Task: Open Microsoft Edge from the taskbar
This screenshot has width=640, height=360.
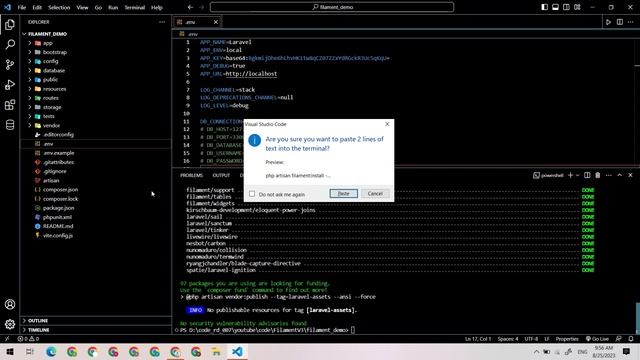Action: (51, 351)
